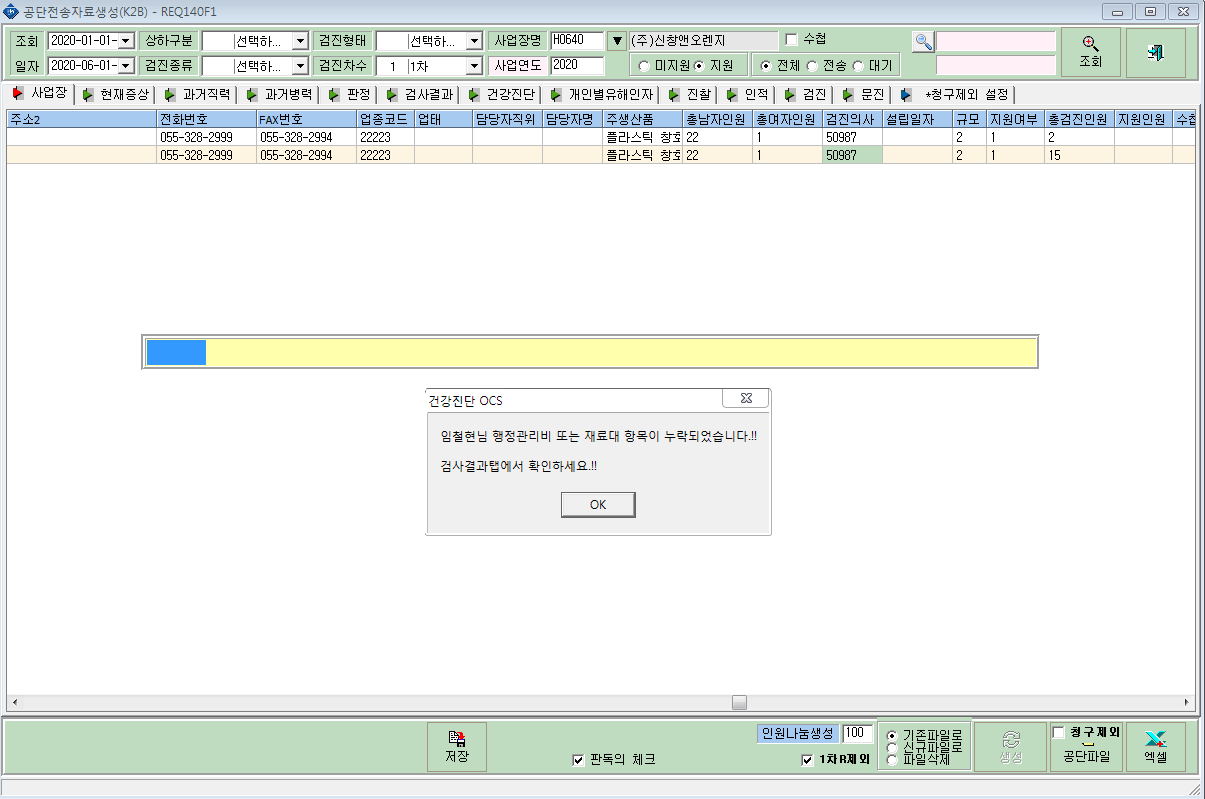Expand the 상하구분 dropdown
1205x799 pixels.
(300, 41)
